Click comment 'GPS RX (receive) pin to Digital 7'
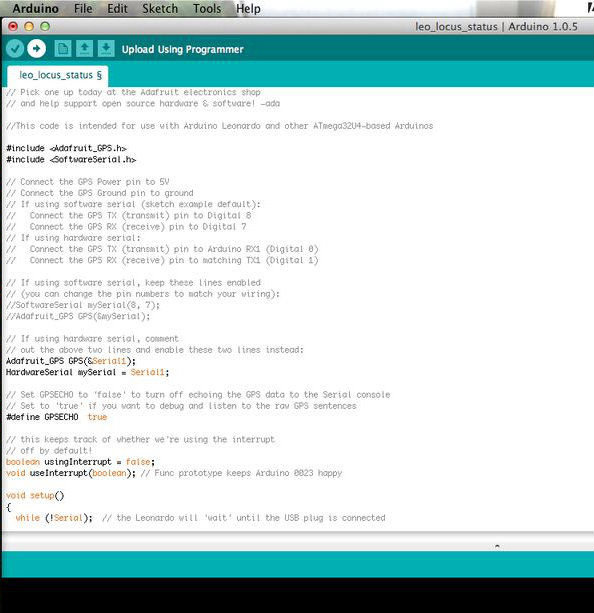The width and height of the screenshot is (594, 613). 126,227
